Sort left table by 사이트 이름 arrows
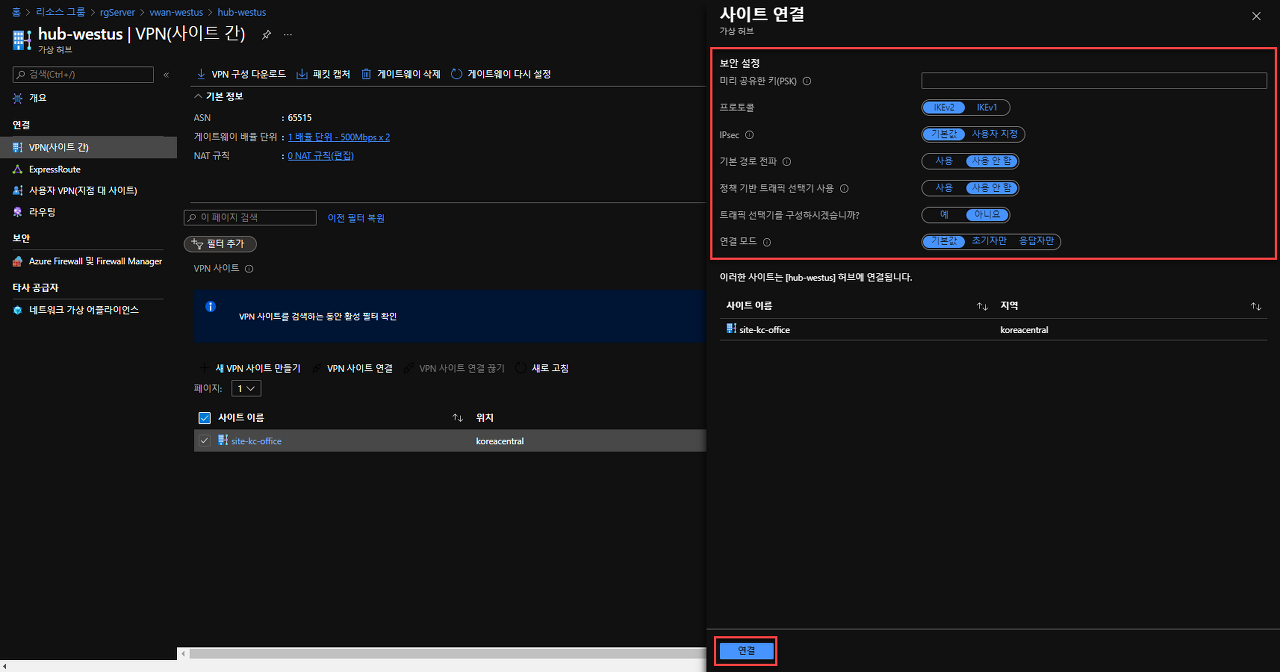The width and height of the screenshot is (1280, 672). click(458, 417)
